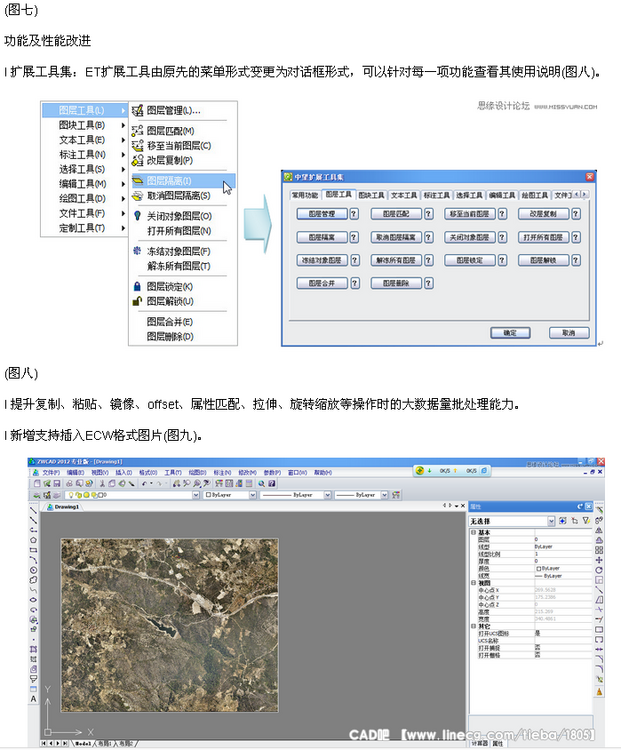Click the 冻结对象图层 snowflake icon

point(137,251)
